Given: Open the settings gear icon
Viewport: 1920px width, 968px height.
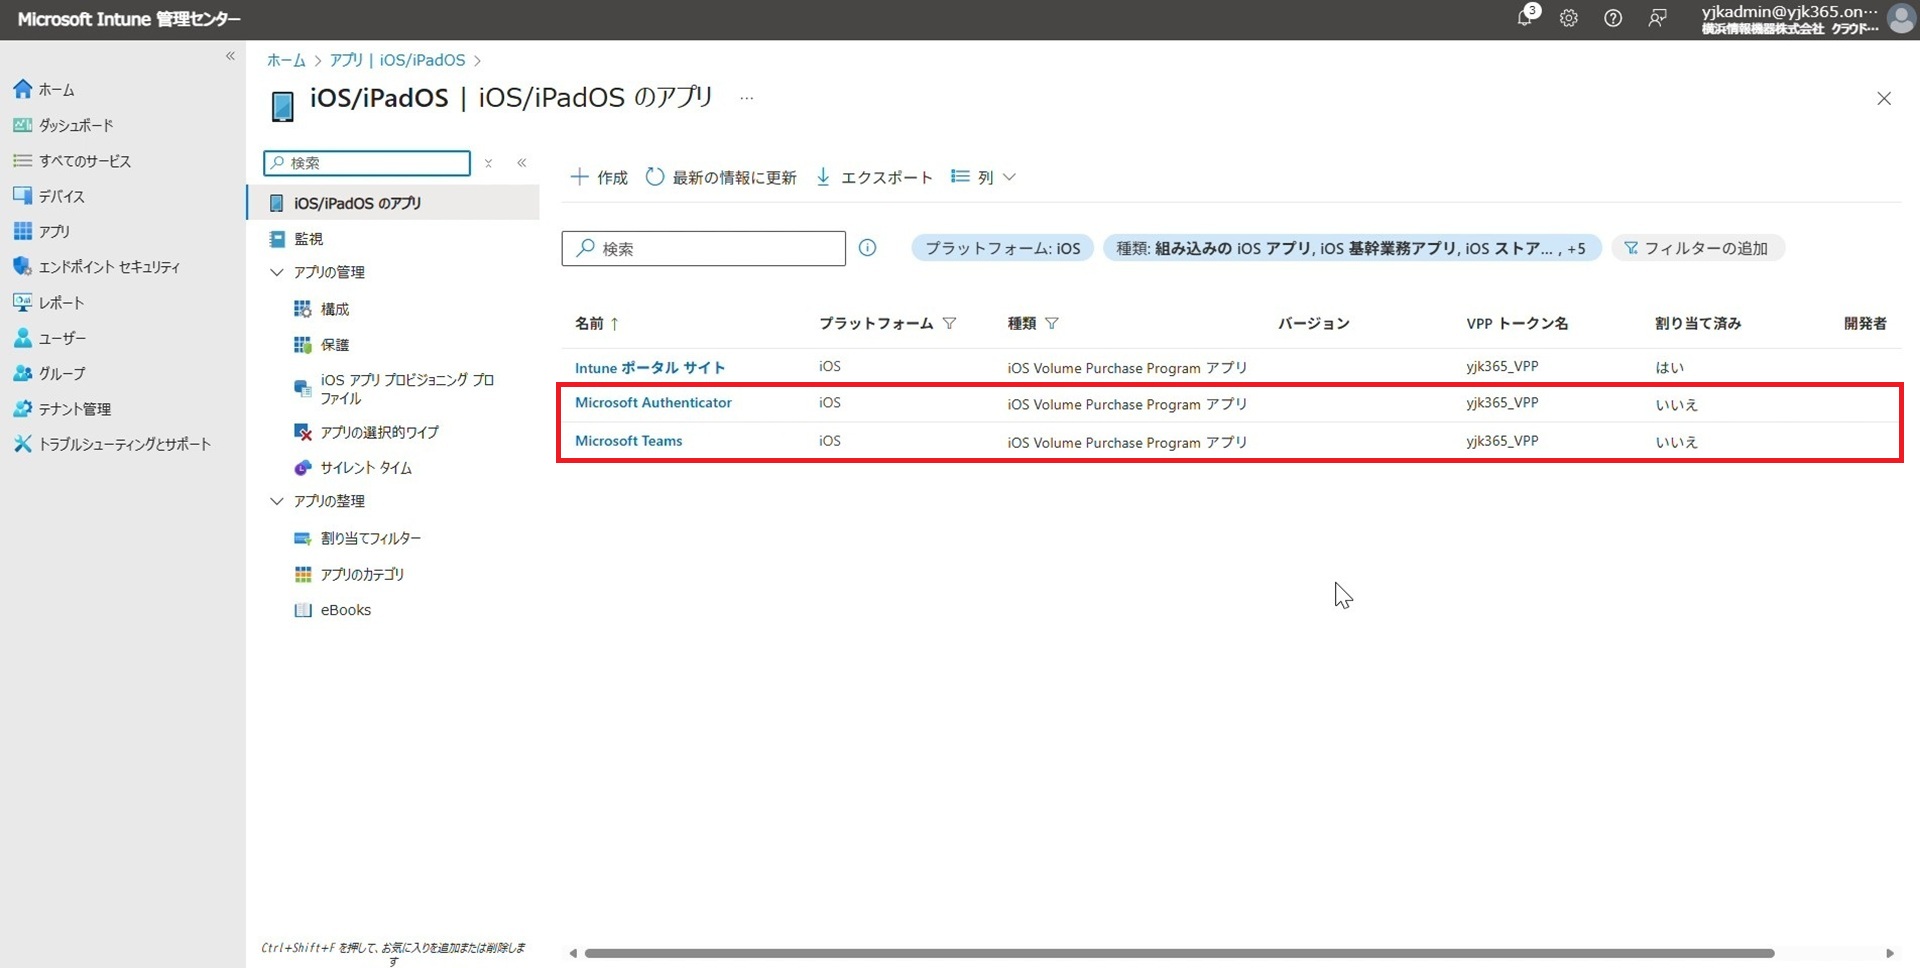Looking at the screenshot, I should click(x=1568, y=18).
